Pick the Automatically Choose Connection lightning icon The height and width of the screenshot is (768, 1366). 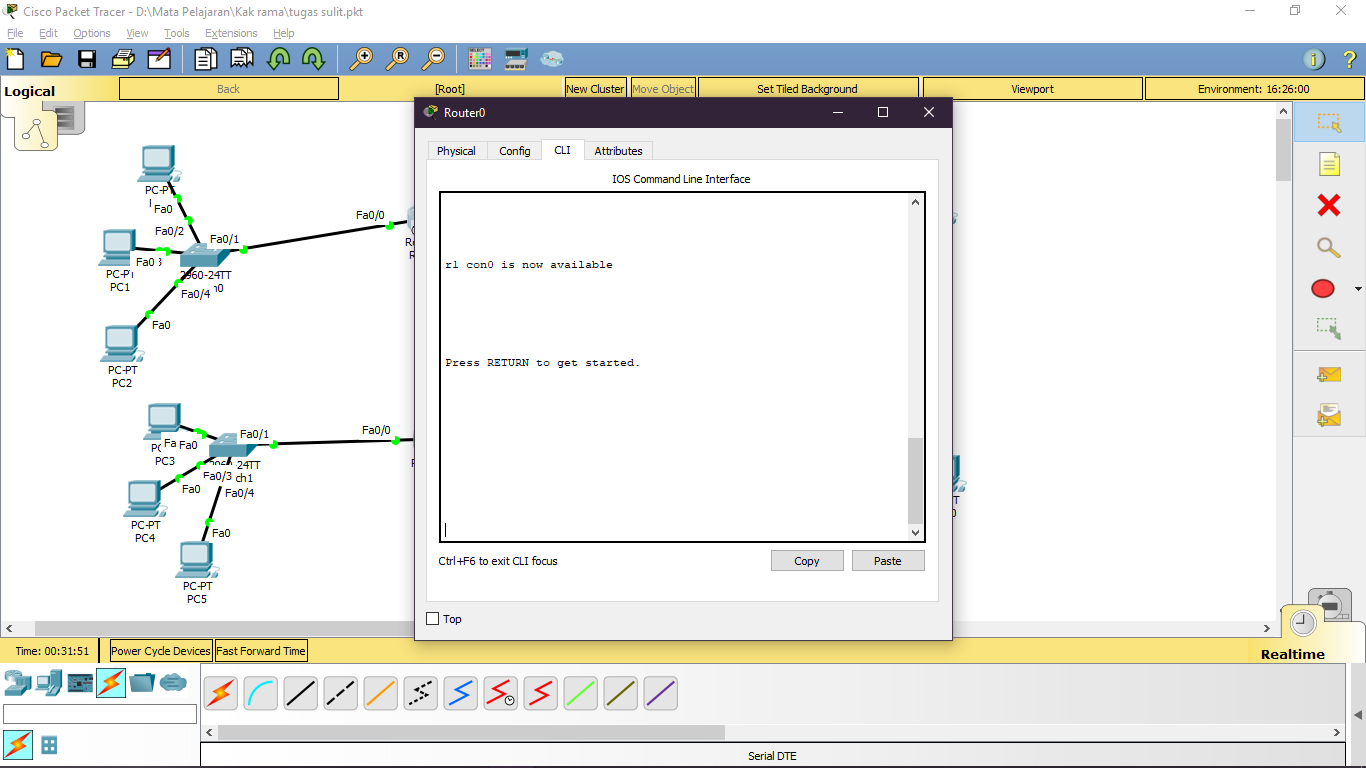(x=220, y=693)
